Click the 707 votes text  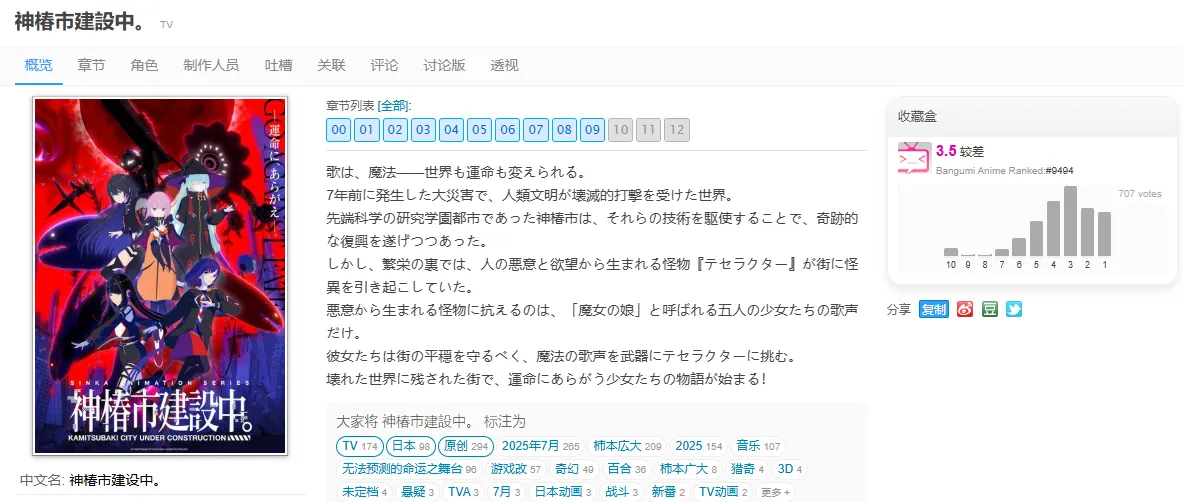point(1140,194)
